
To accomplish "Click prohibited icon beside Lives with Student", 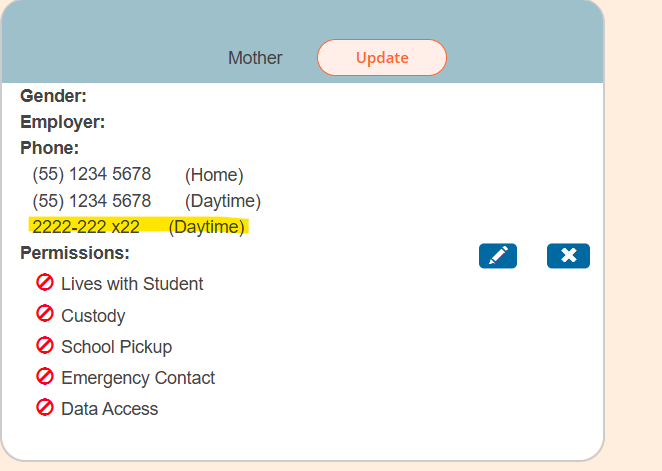I will pos(45,283).
